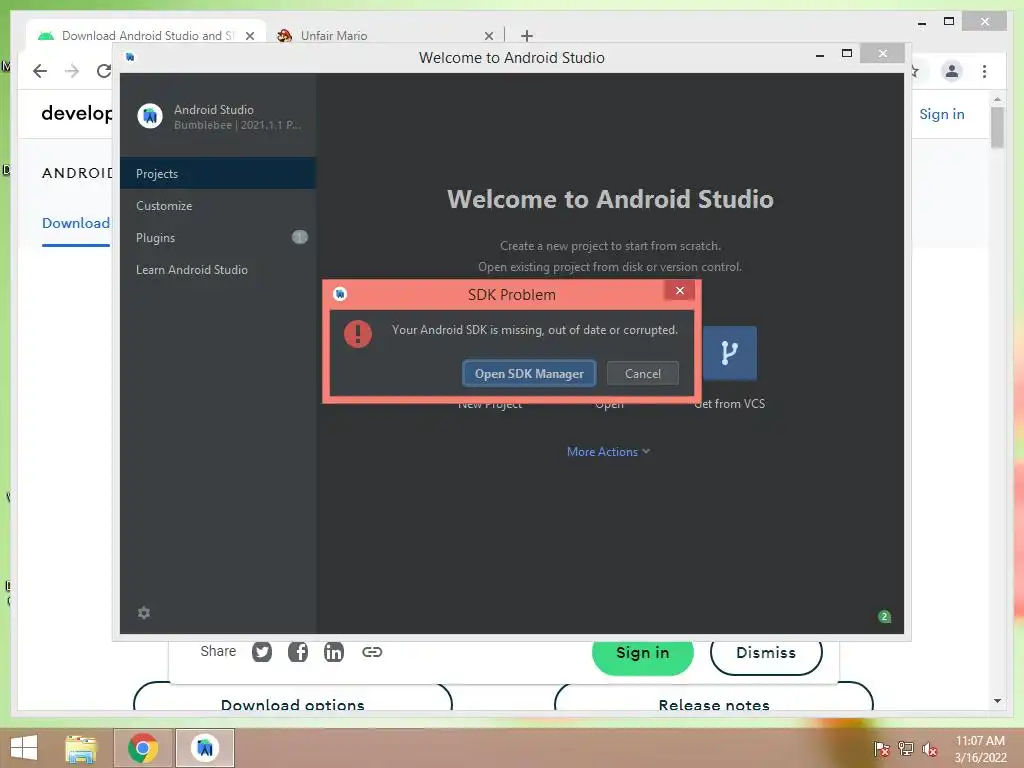Open a new Chrome tab
This screenshot has width=1024, height=768.
point(527,36)
